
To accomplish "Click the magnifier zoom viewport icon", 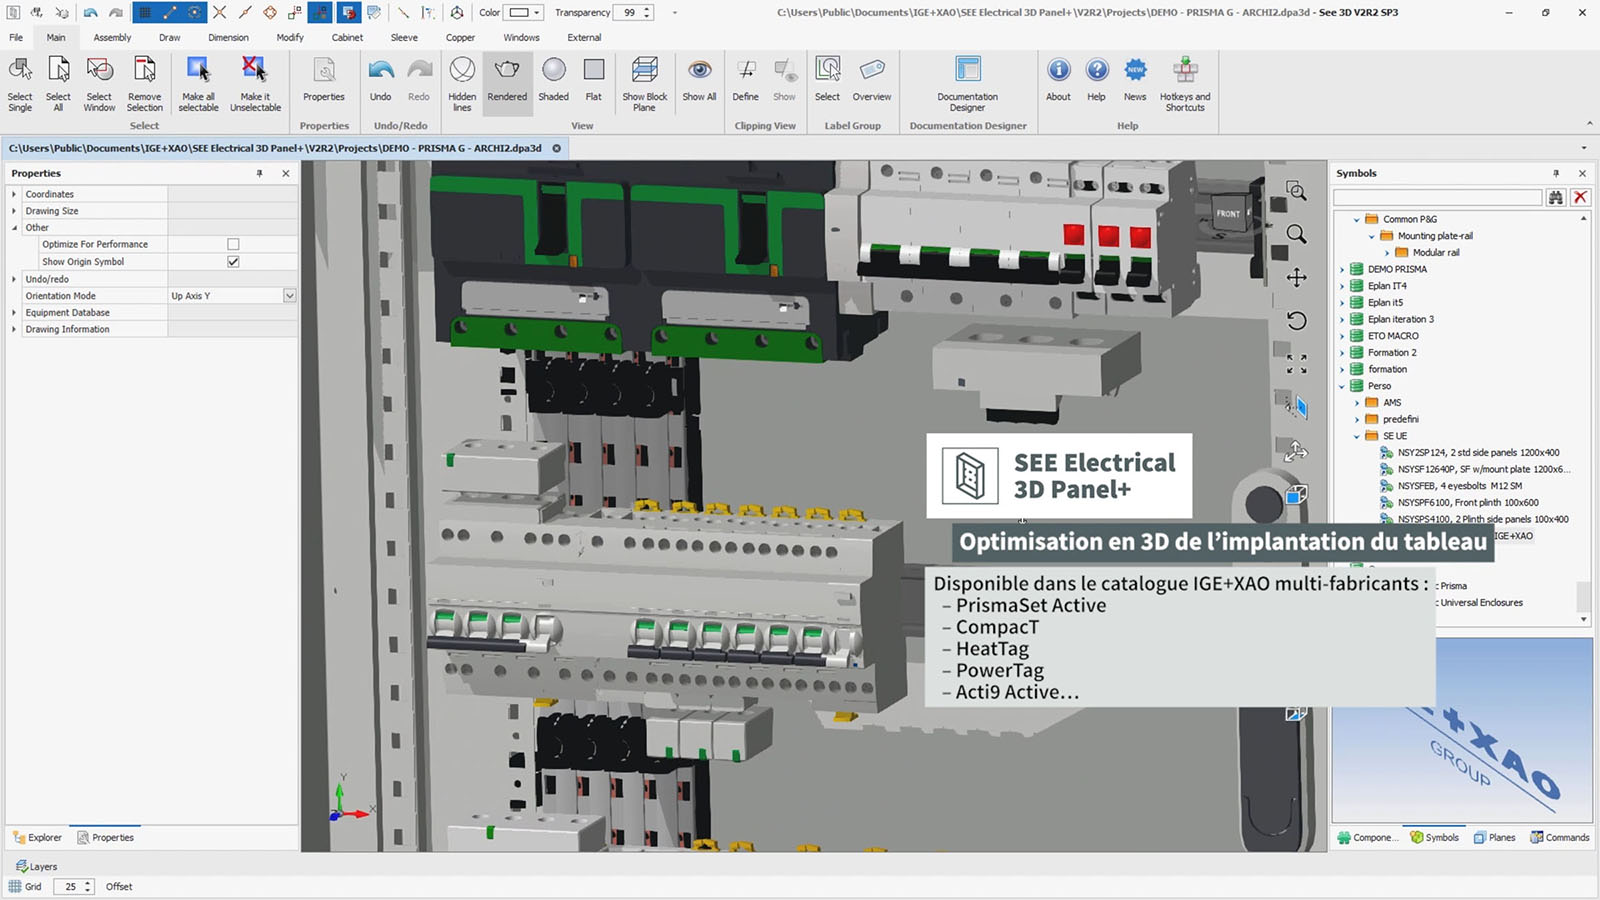I will (1296, 234).
